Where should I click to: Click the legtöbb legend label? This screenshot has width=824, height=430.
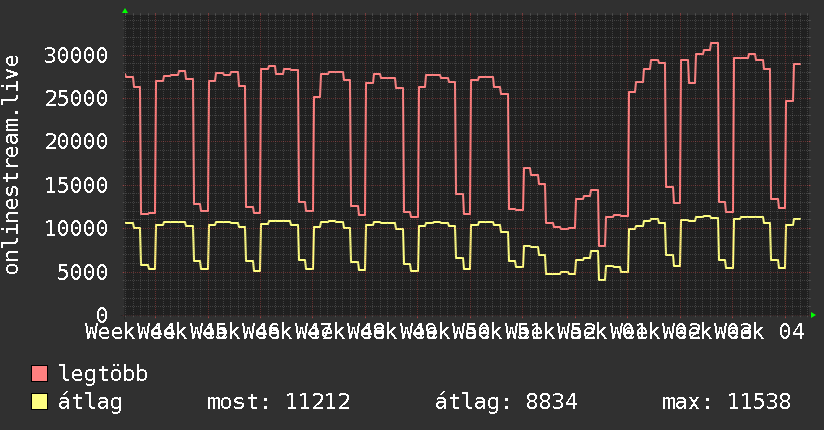[x=103, y=374]
